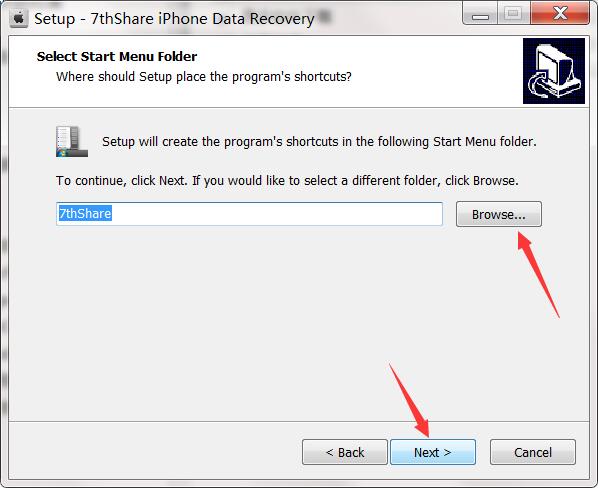Screen dimensions: 598x488
Task: Click the Apple logo icon in title bar
Action: pyautogui.click(x=19, y=18)
